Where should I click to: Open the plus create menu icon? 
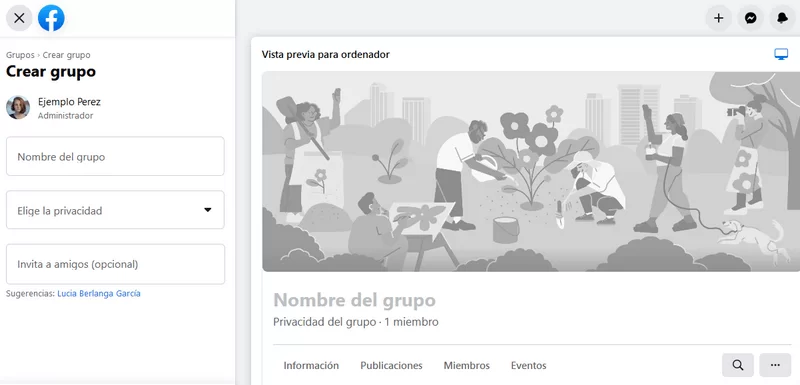pos(718,18)
